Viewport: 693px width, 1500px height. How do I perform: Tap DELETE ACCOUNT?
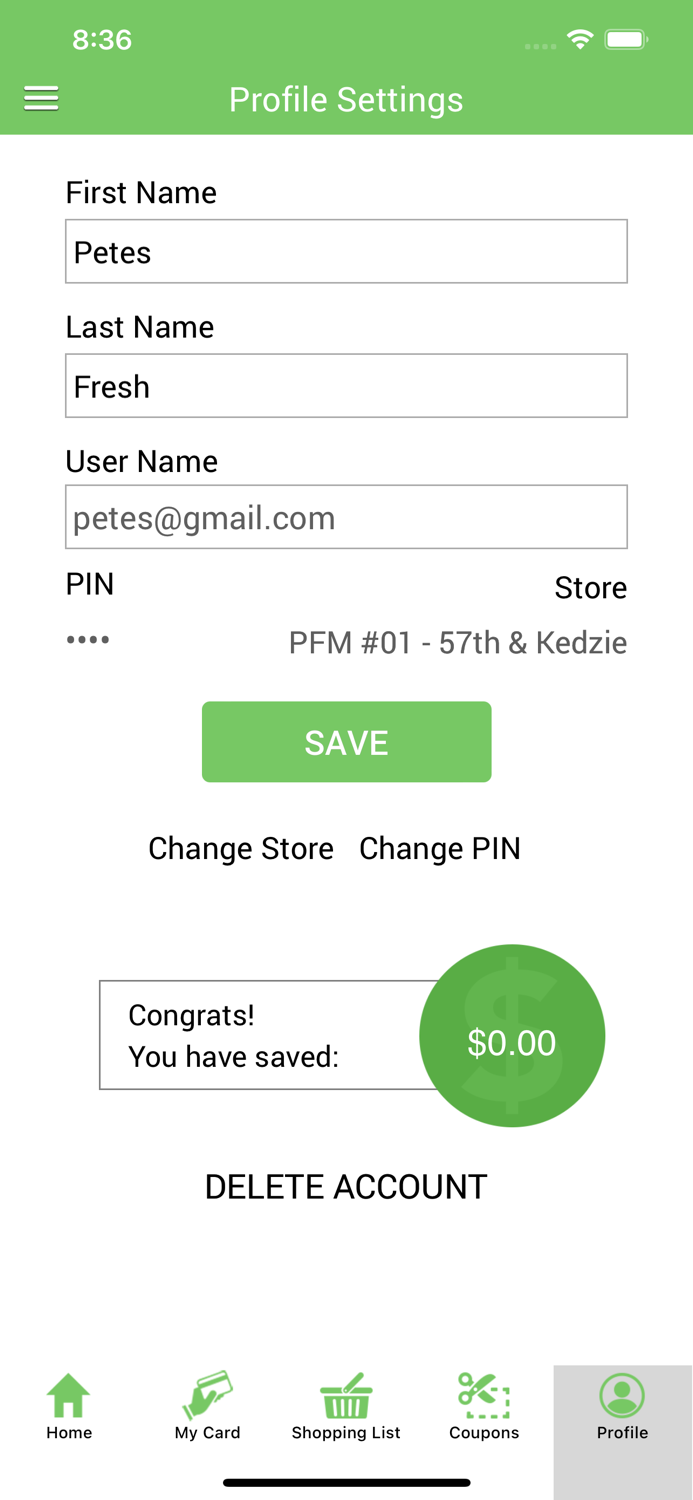[346, 1186]
